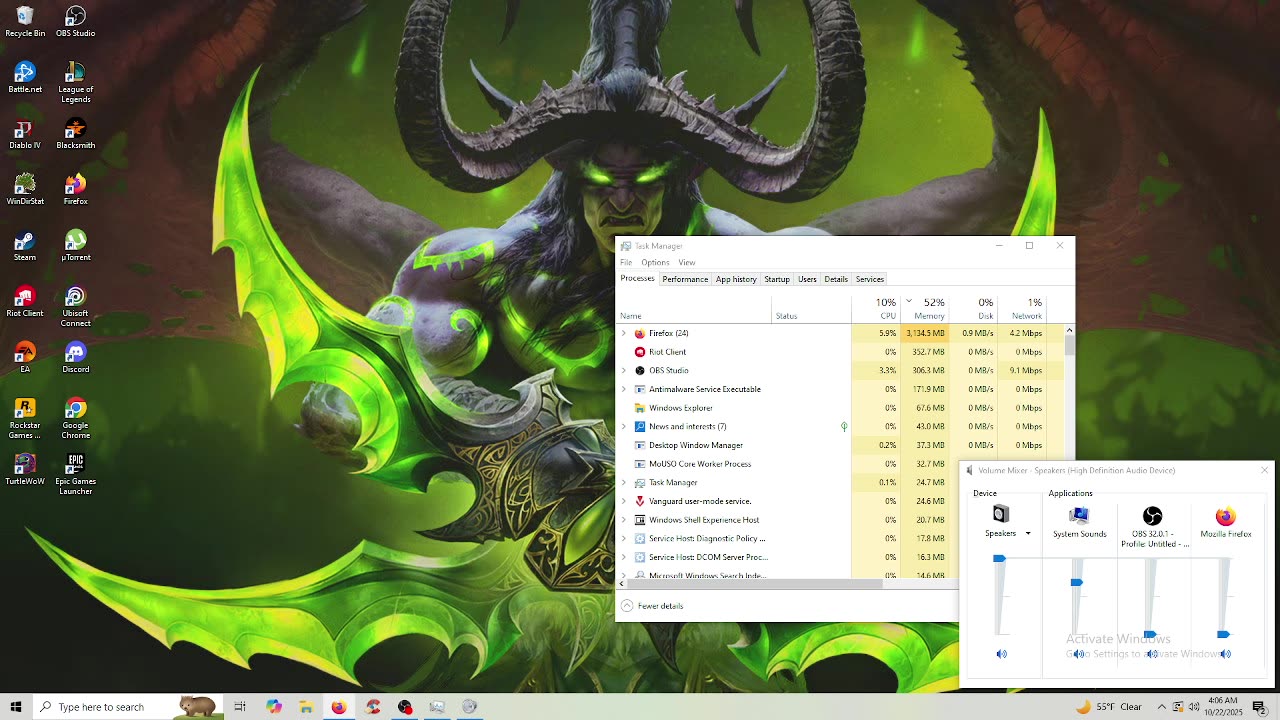Open the notification center in the tray
The width and height of the screenshot is (1280, 720).
point(1259,707)
